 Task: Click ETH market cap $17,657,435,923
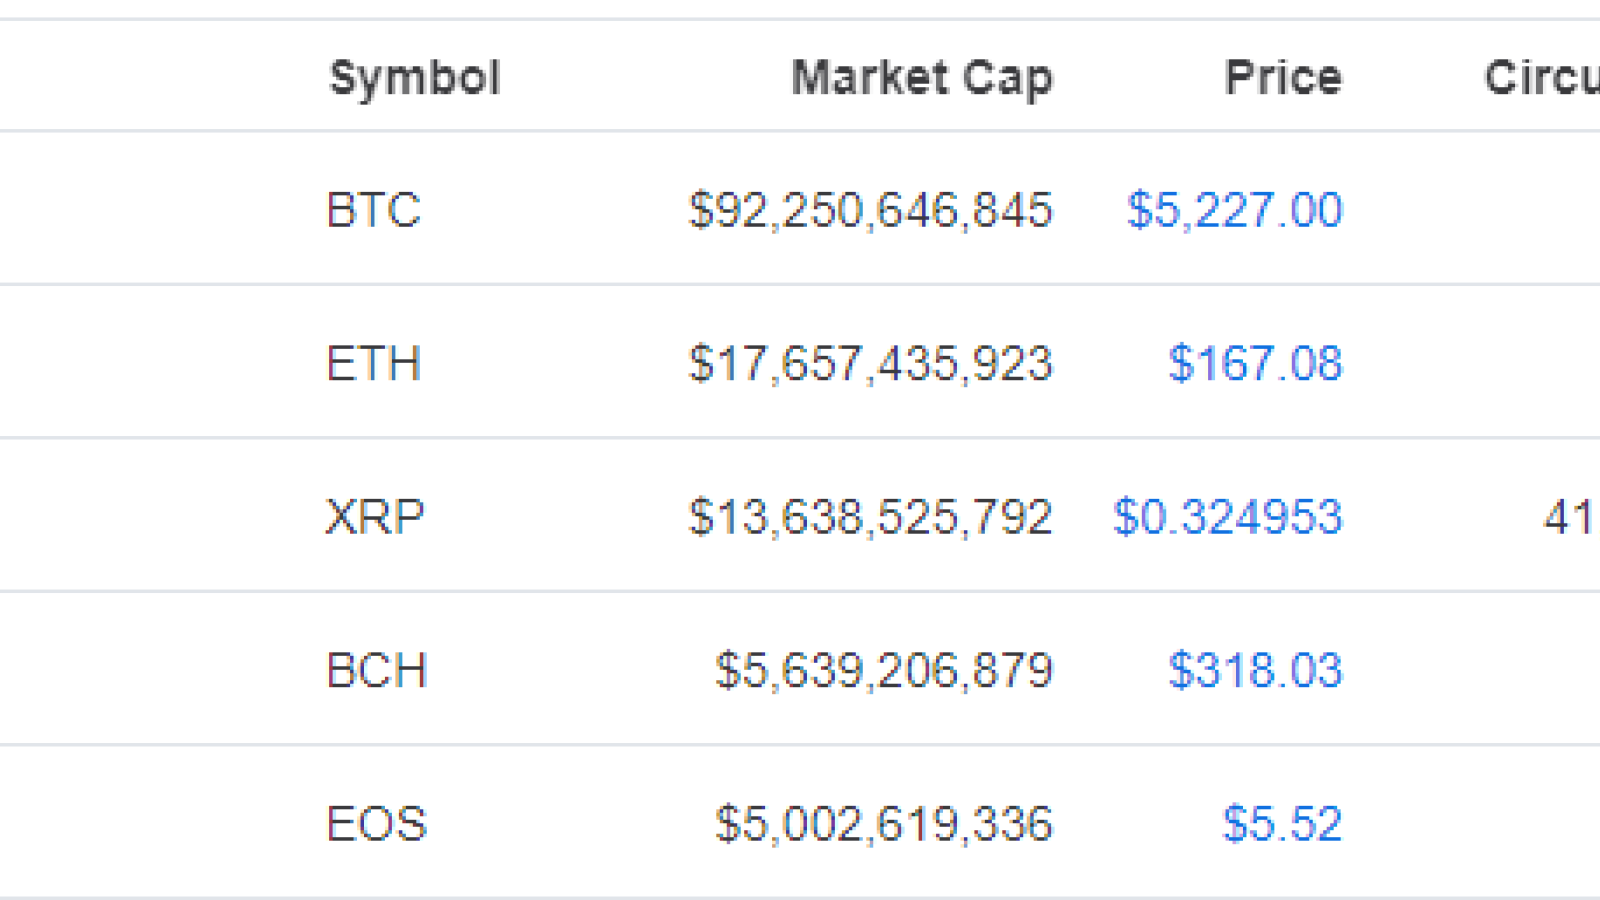(871, 363)
